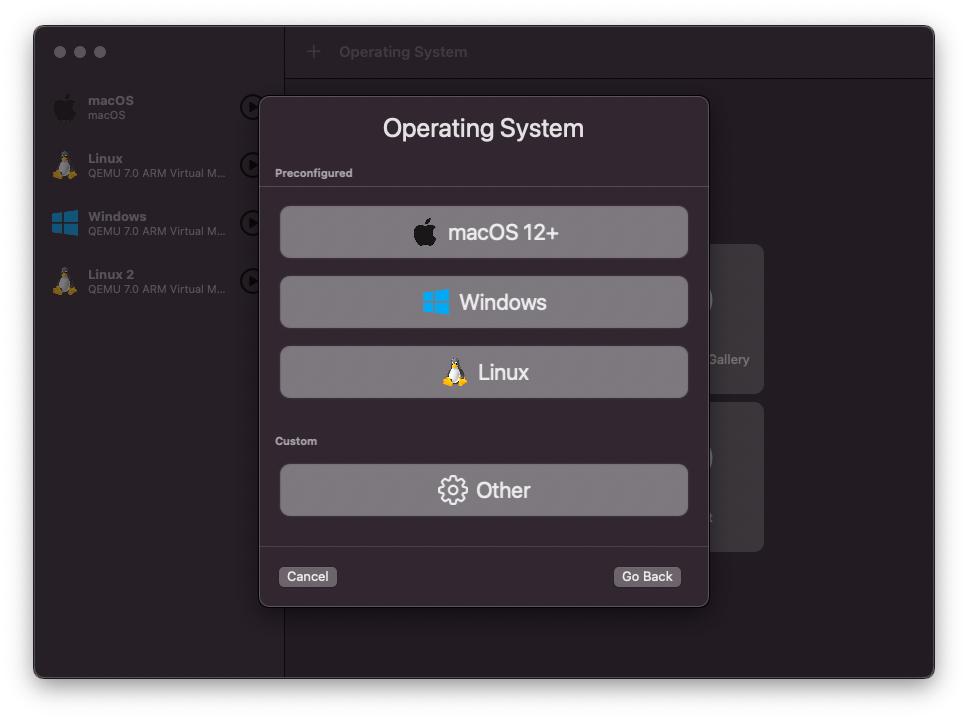Screen dimensions: 968x720
Task: Click the Windows logo on Windows button
Action: (x=436, y=302)
